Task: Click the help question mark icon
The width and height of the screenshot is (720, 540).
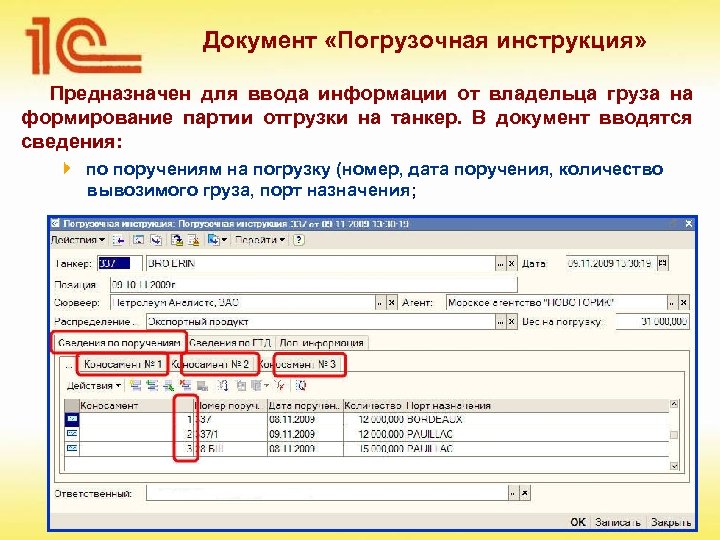Action: pyautogui.click(x=298, y=240)
